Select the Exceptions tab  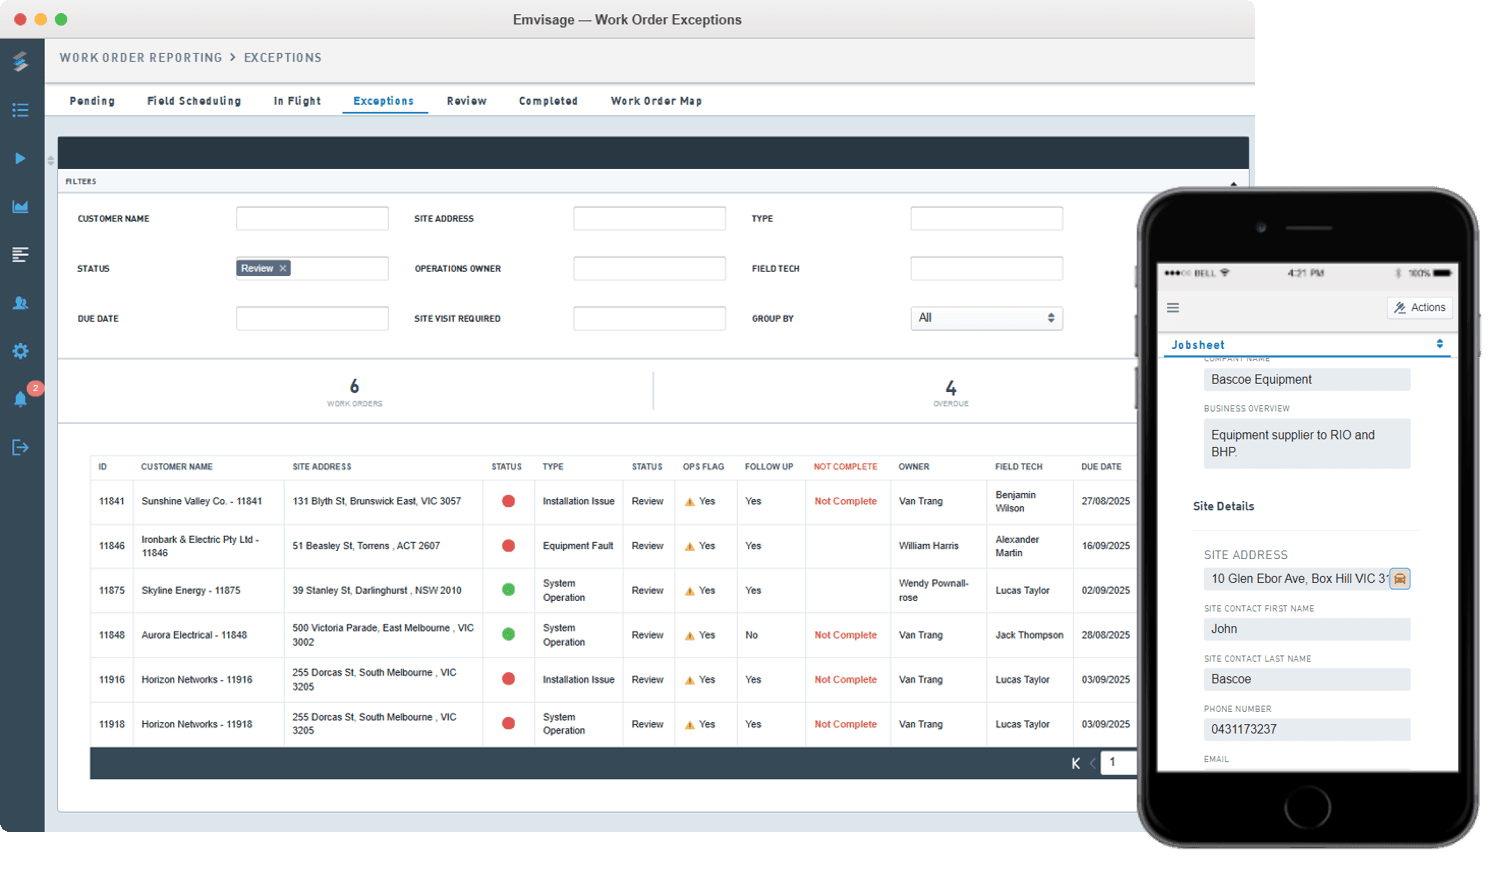pyautogui.click(x=384, y=101)
